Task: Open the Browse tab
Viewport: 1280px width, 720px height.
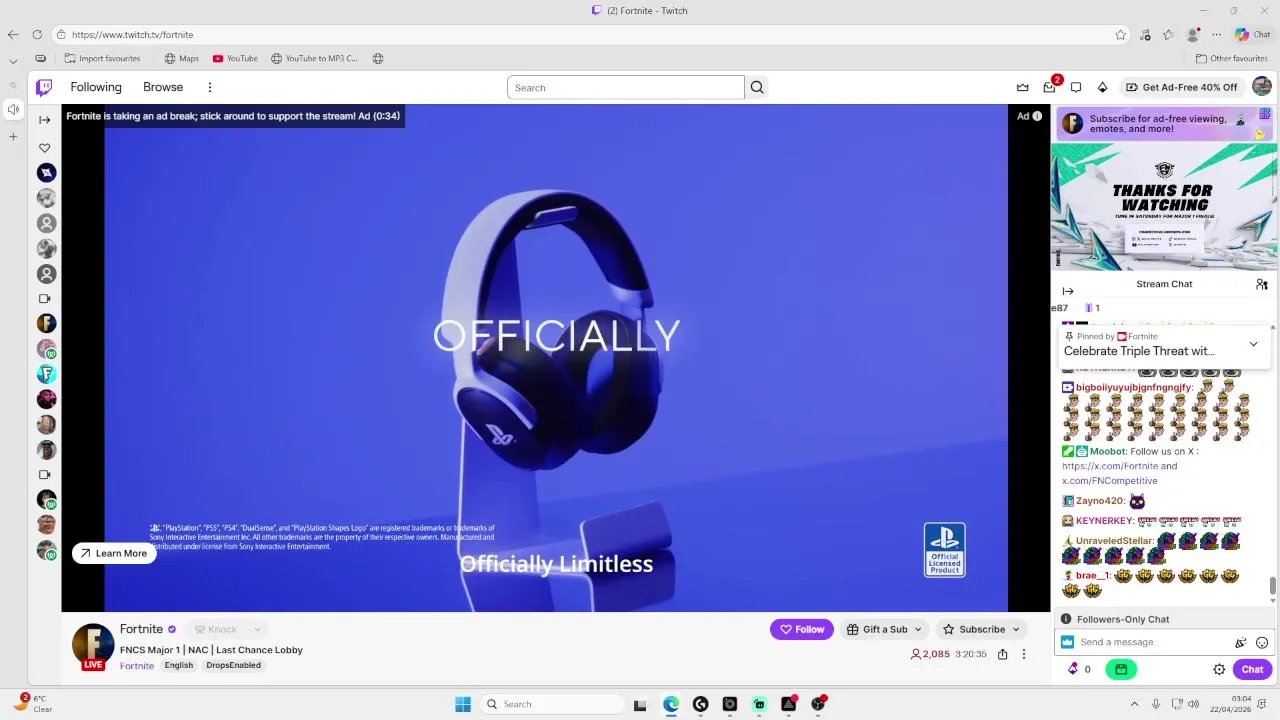Action: 163,88
